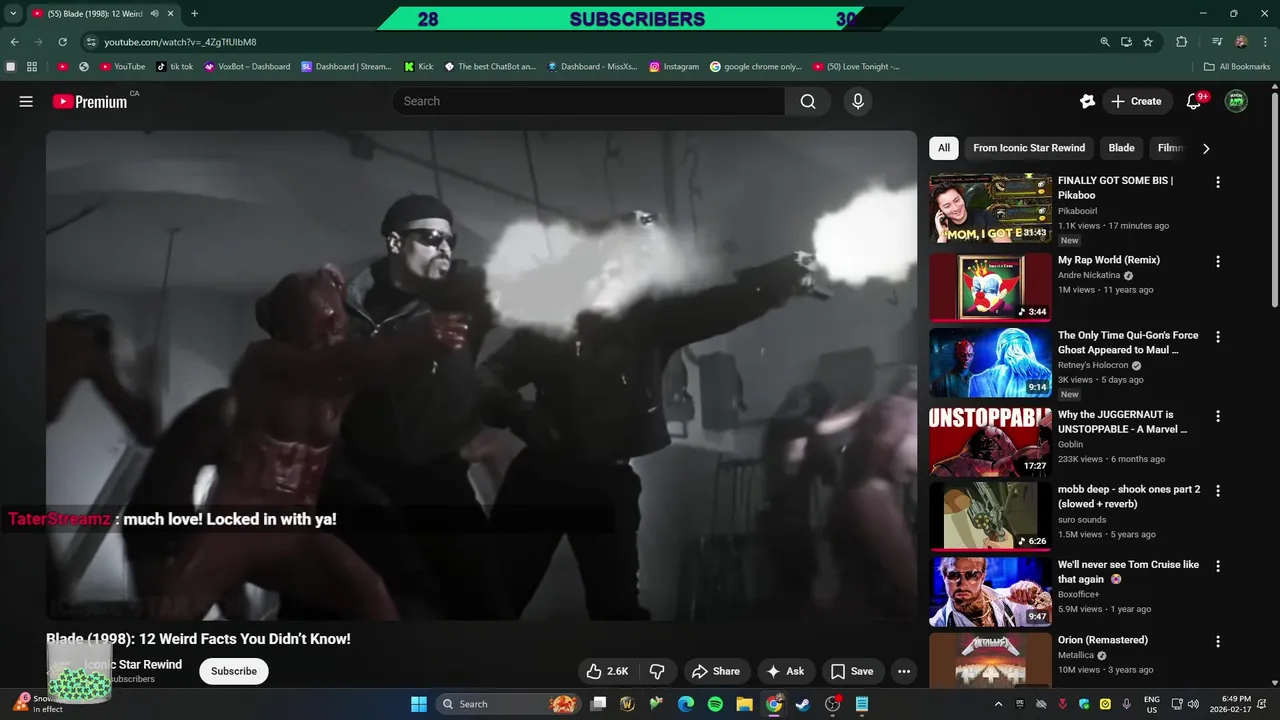The width and height of the screenshot is (1280, 720).
Task: Open the Tom Cruise video thumbnail
Action: click(990, 592)
